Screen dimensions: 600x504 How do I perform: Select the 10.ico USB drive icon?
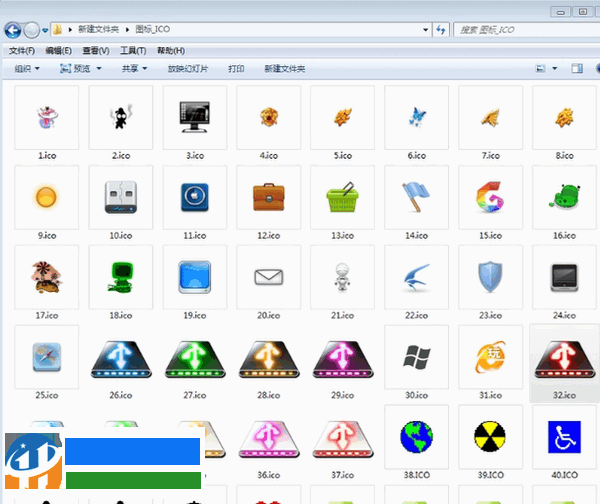click(121, 197)
